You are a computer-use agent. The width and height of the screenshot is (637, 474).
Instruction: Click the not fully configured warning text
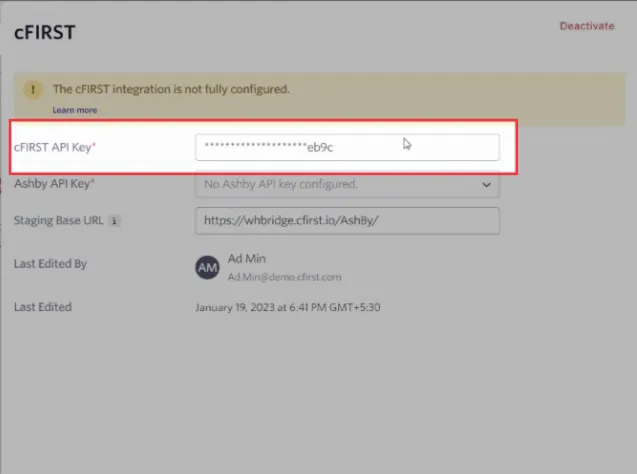[x=171, y=89]
